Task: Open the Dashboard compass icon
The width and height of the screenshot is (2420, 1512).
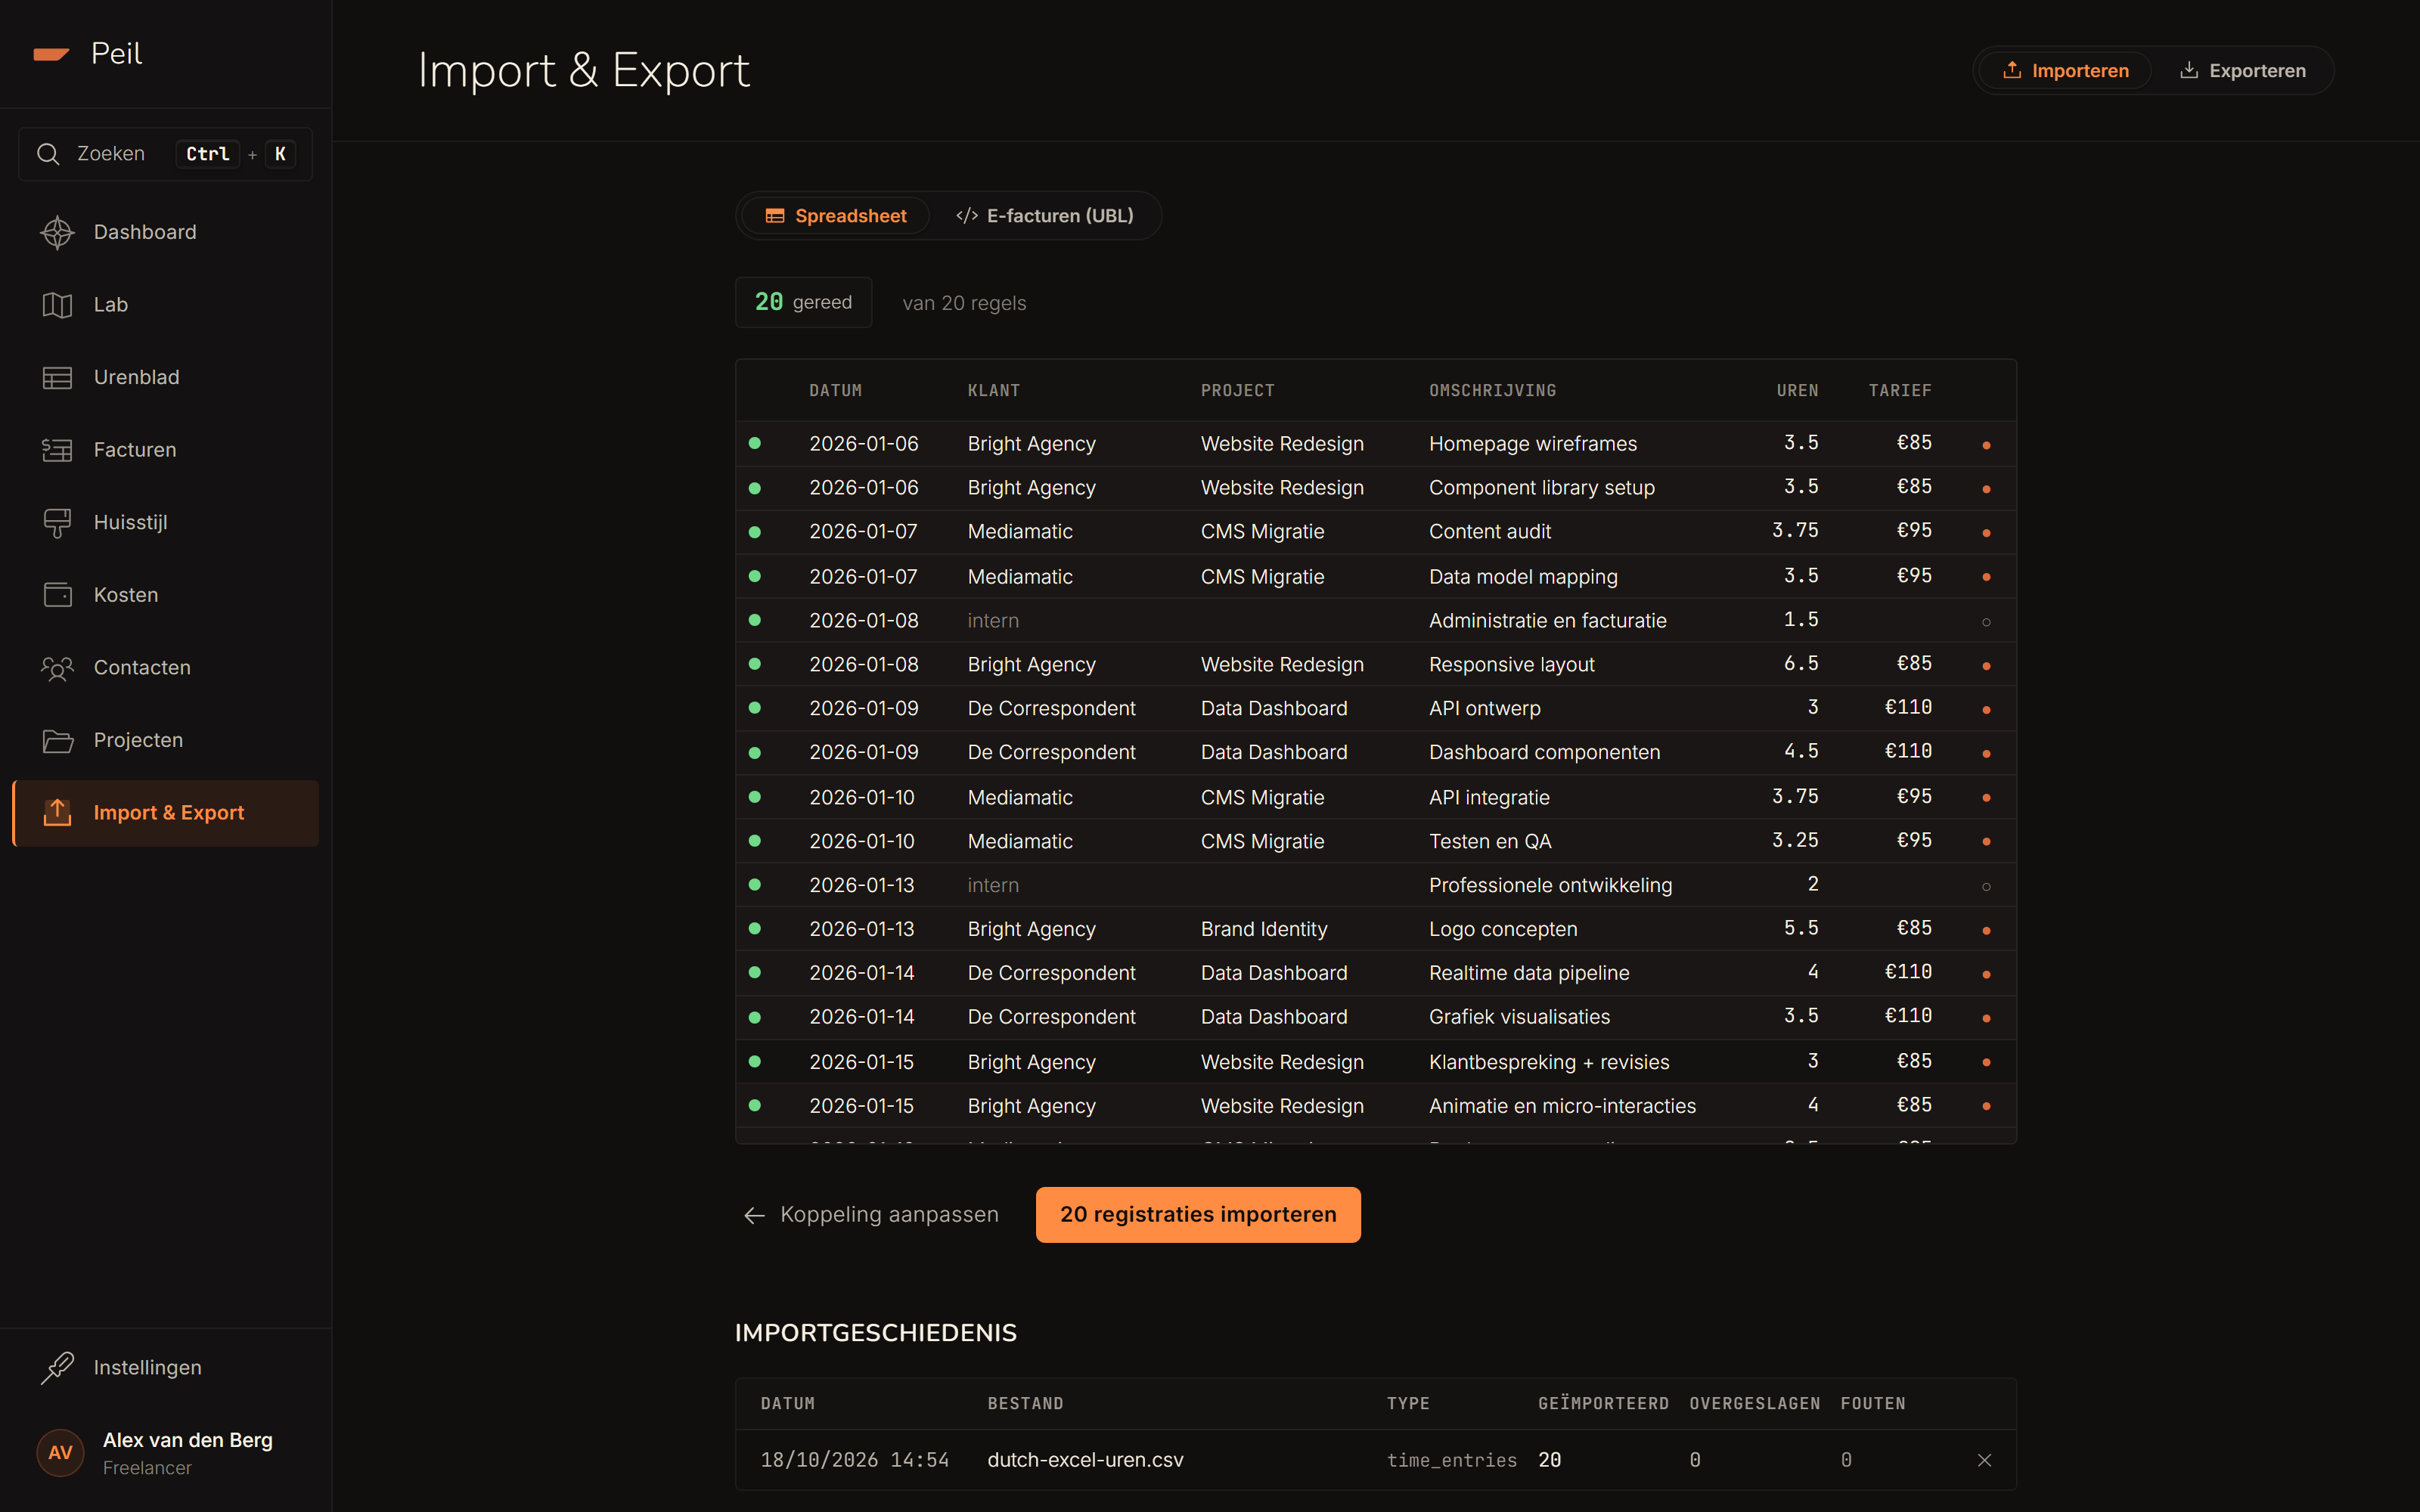Action: pos(57,232)
